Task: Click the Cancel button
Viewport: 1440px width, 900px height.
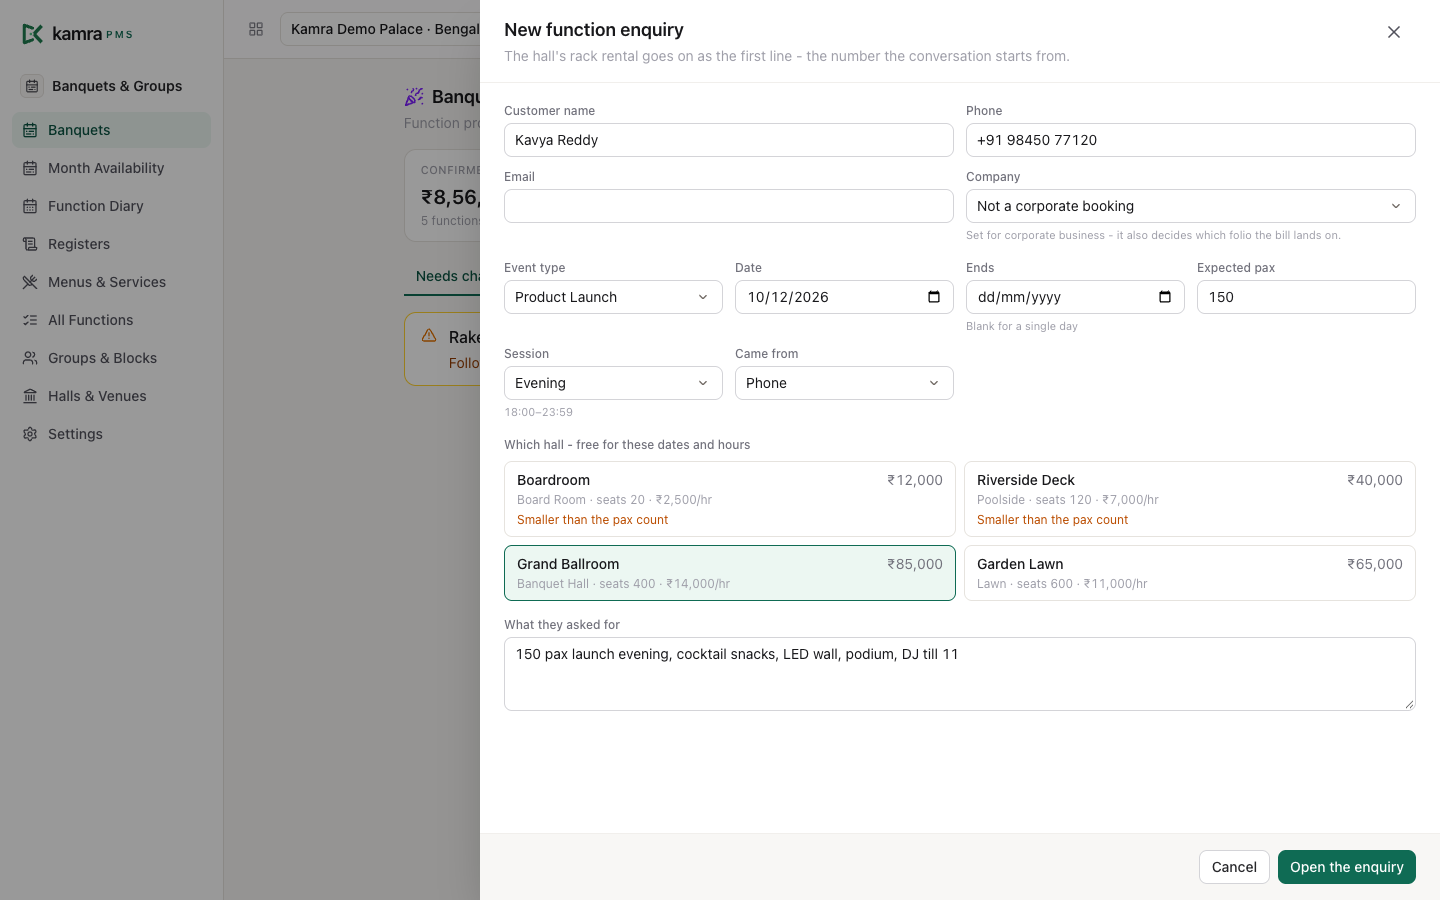Action: pos(1234,867)
